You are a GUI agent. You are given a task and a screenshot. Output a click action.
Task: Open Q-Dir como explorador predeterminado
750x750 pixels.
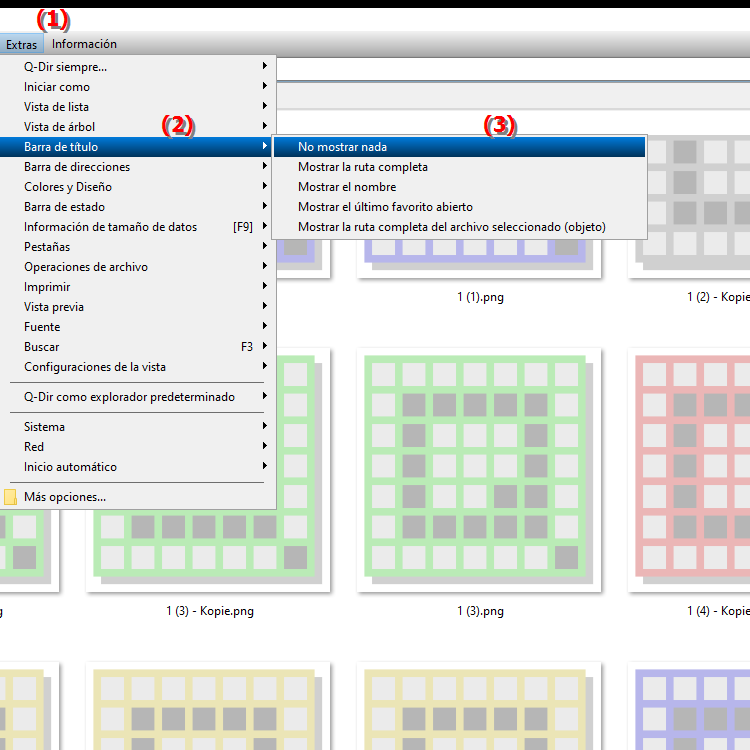click(x=138, y=397)
